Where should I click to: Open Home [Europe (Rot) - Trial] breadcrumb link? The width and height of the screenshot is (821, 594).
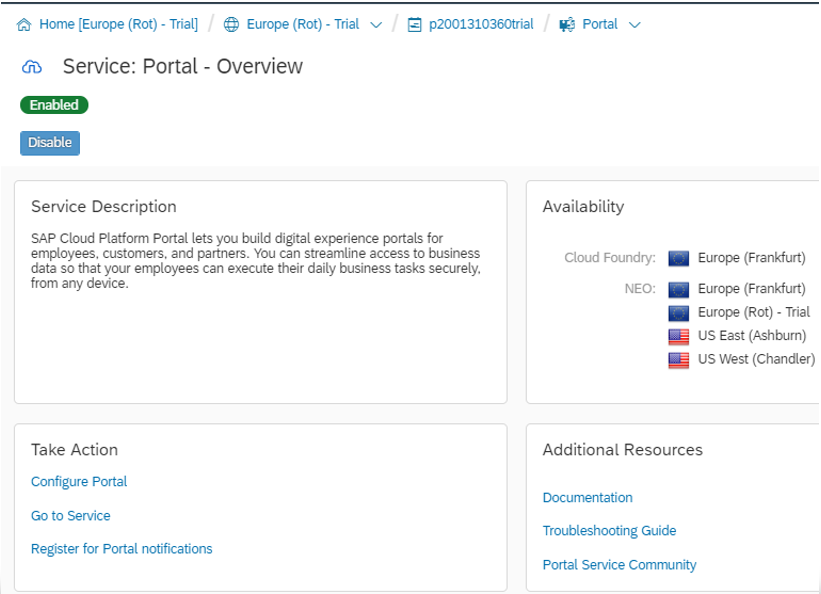[118, 24]
